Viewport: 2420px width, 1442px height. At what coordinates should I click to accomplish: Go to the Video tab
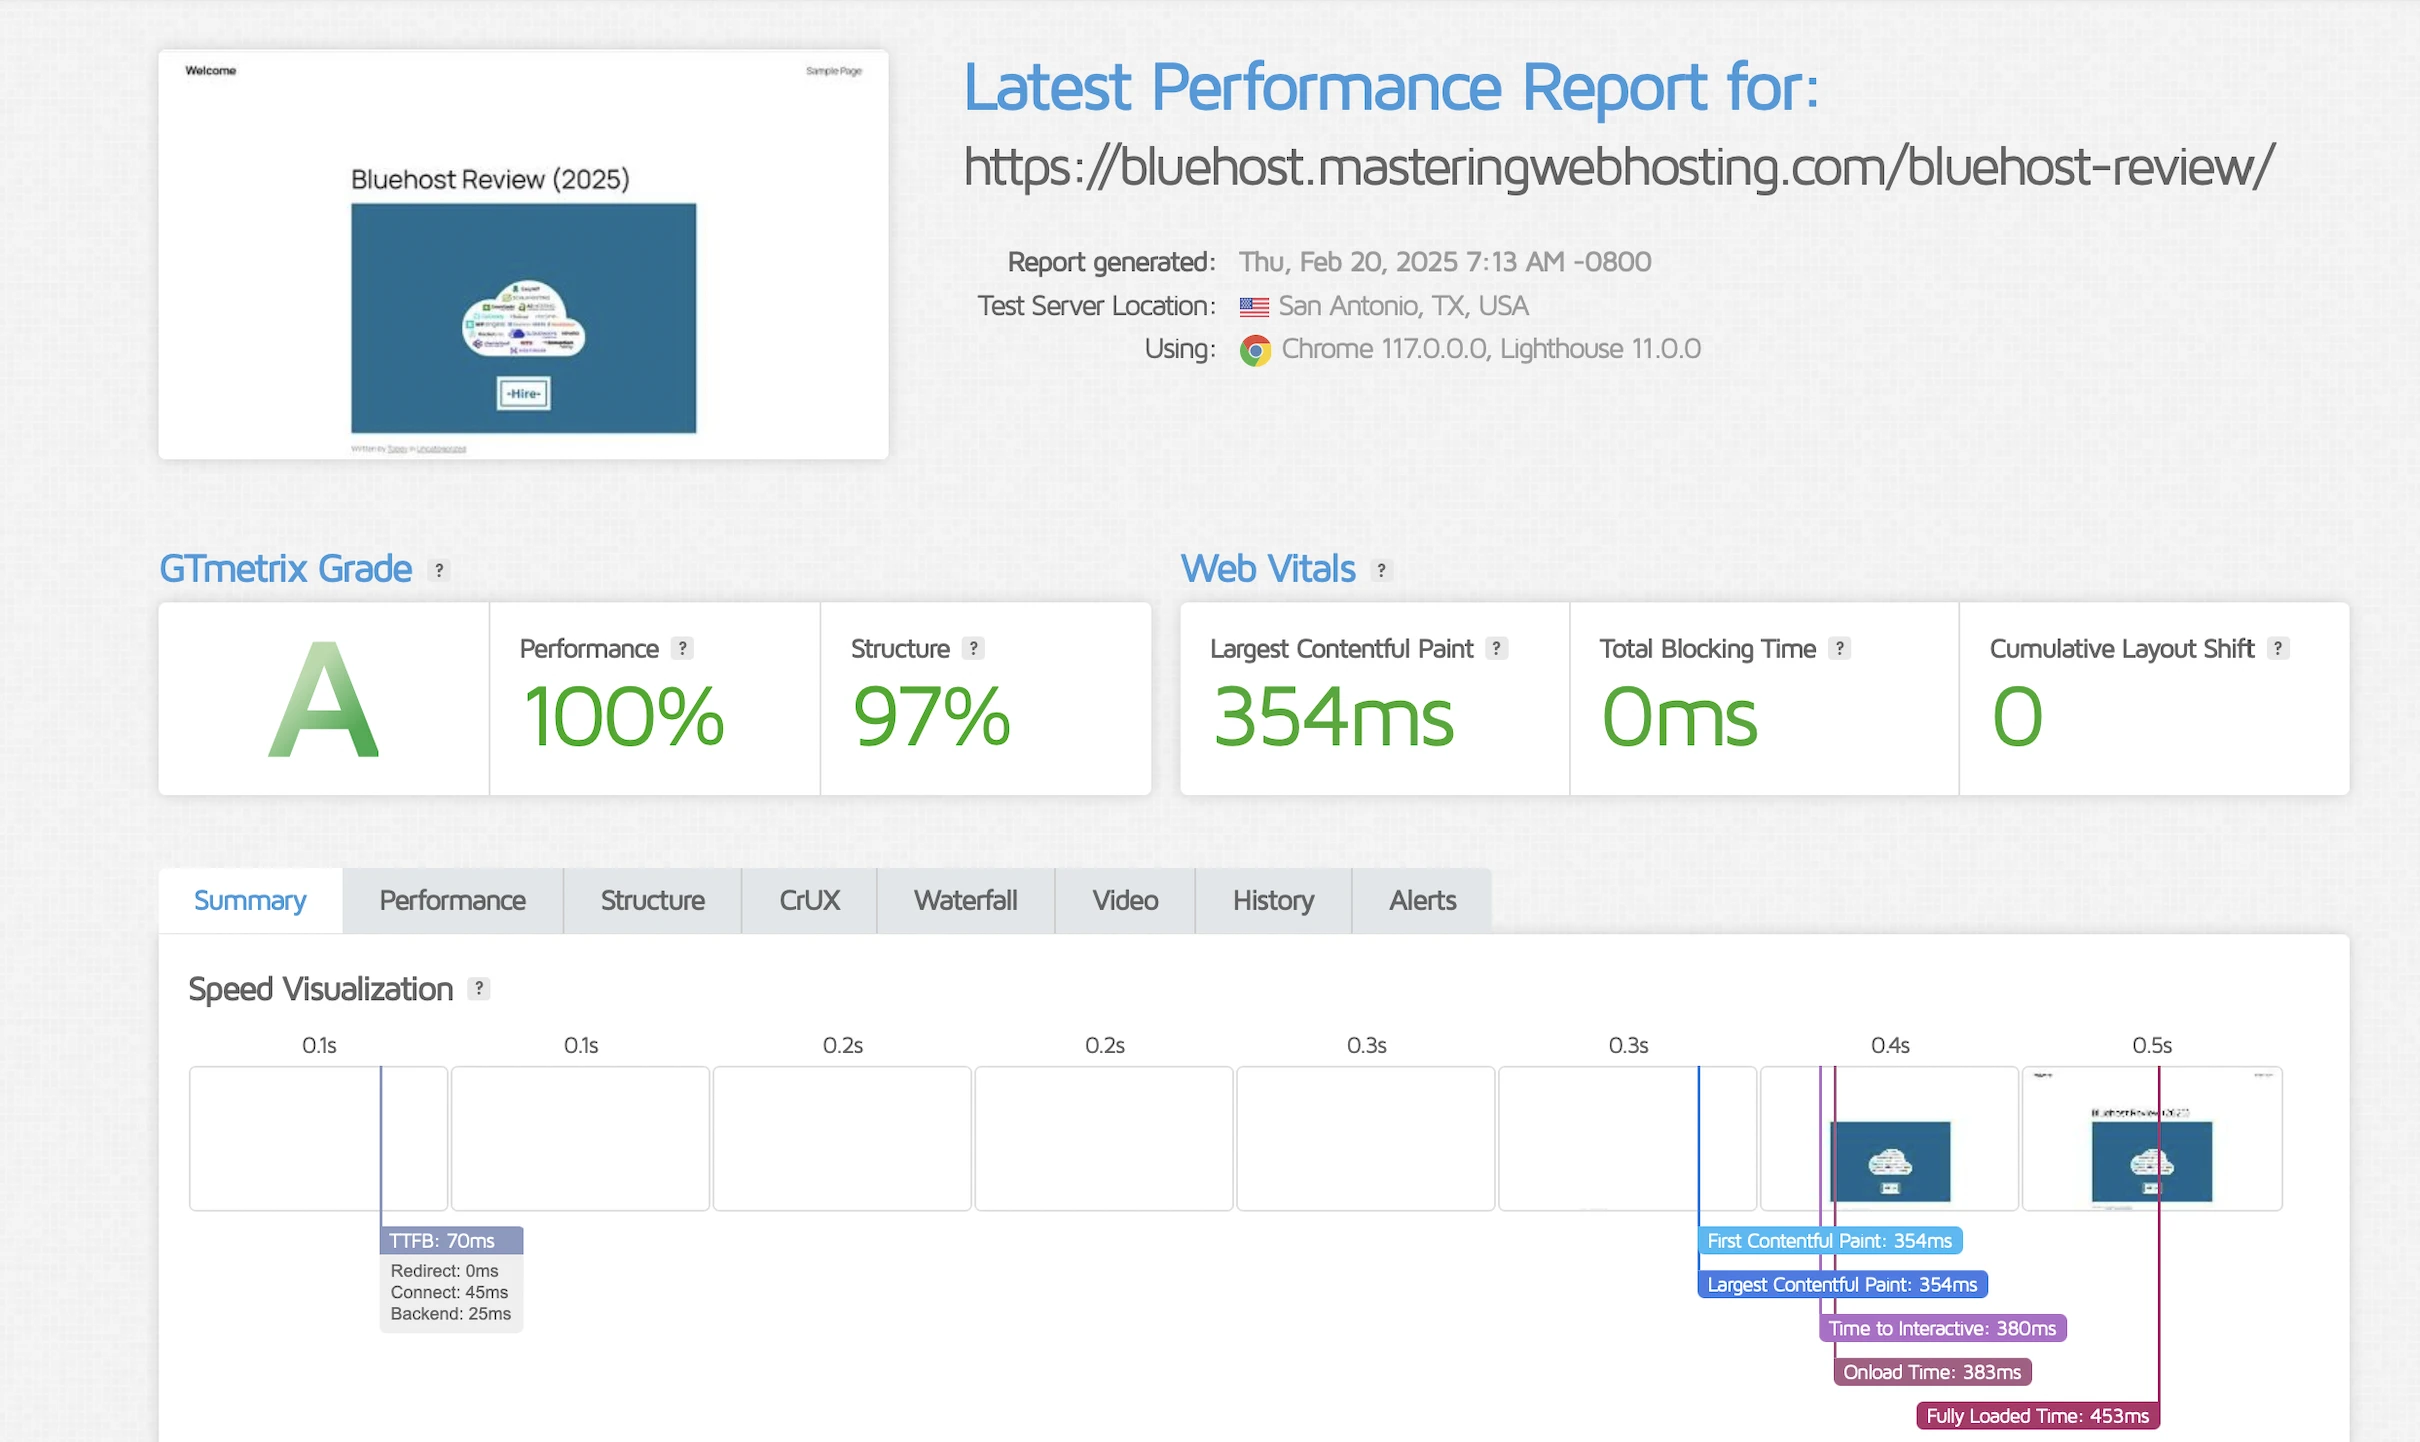coord(1124,900)
